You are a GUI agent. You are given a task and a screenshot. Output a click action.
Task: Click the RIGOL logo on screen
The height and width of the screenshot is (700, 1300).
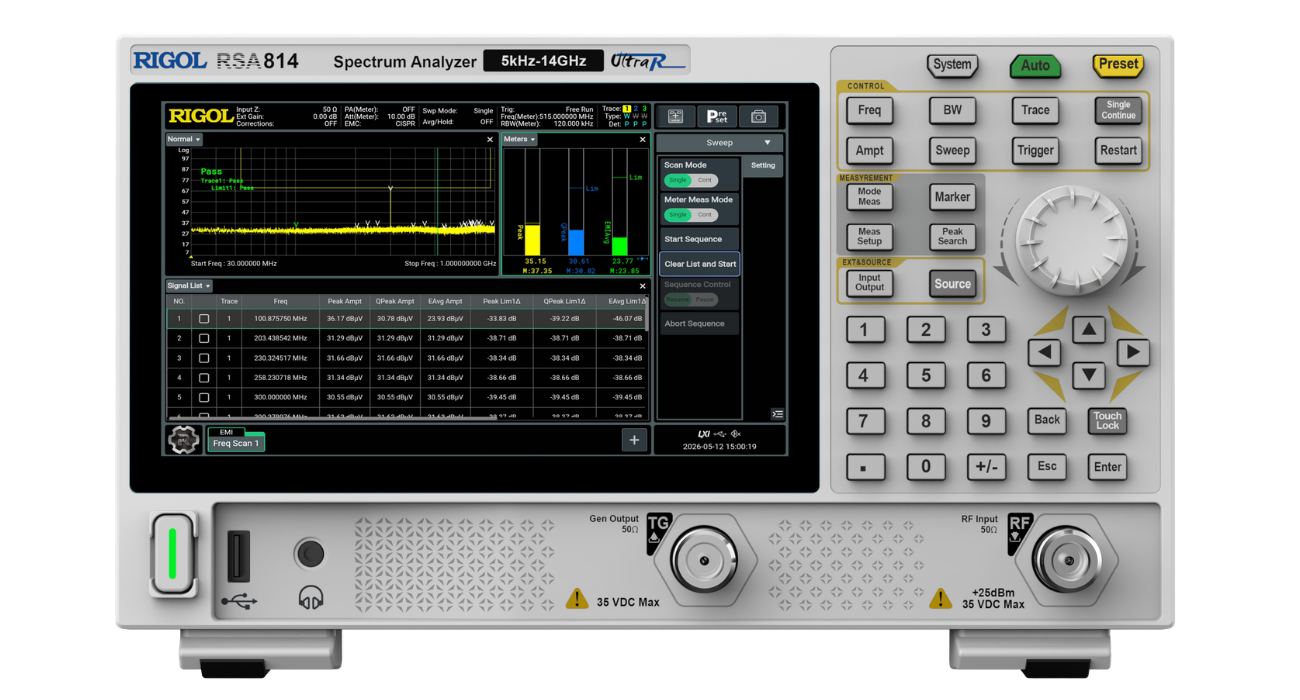click(x=200, y=116)
